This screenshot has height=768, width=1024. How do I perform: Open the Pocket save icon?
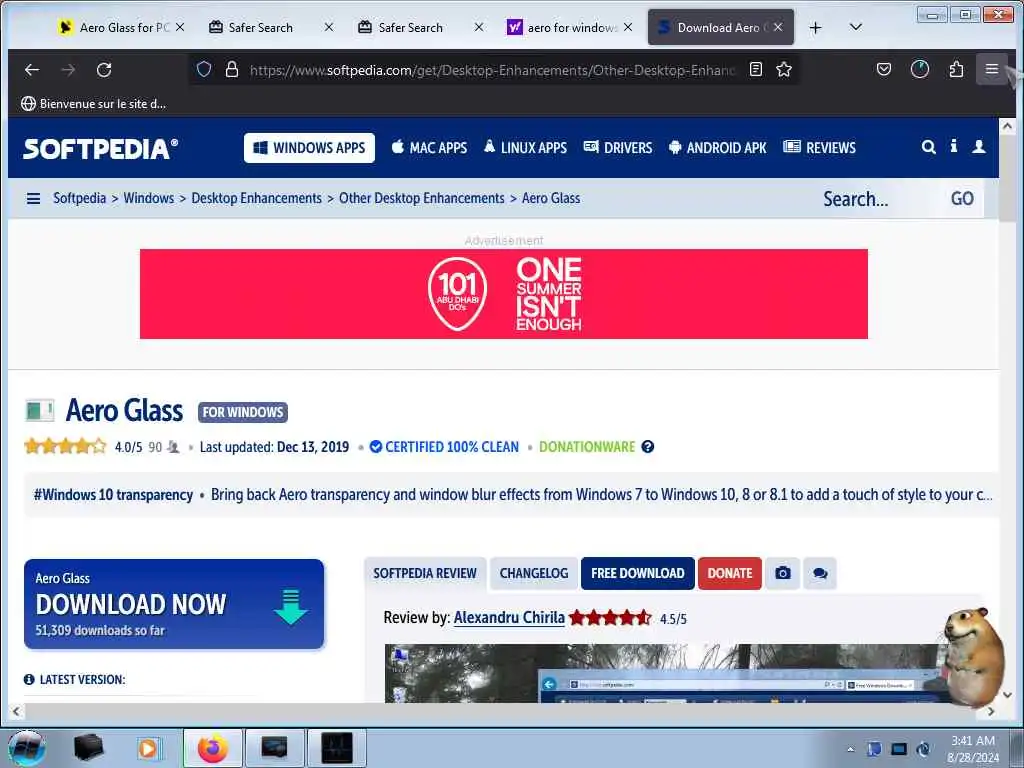click(884, 69)
